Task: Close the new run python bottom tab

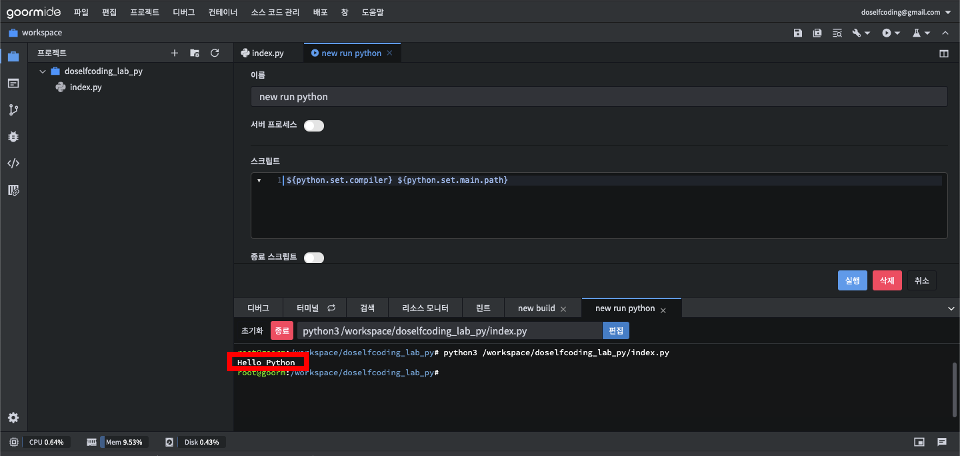Action: [662, 308]
